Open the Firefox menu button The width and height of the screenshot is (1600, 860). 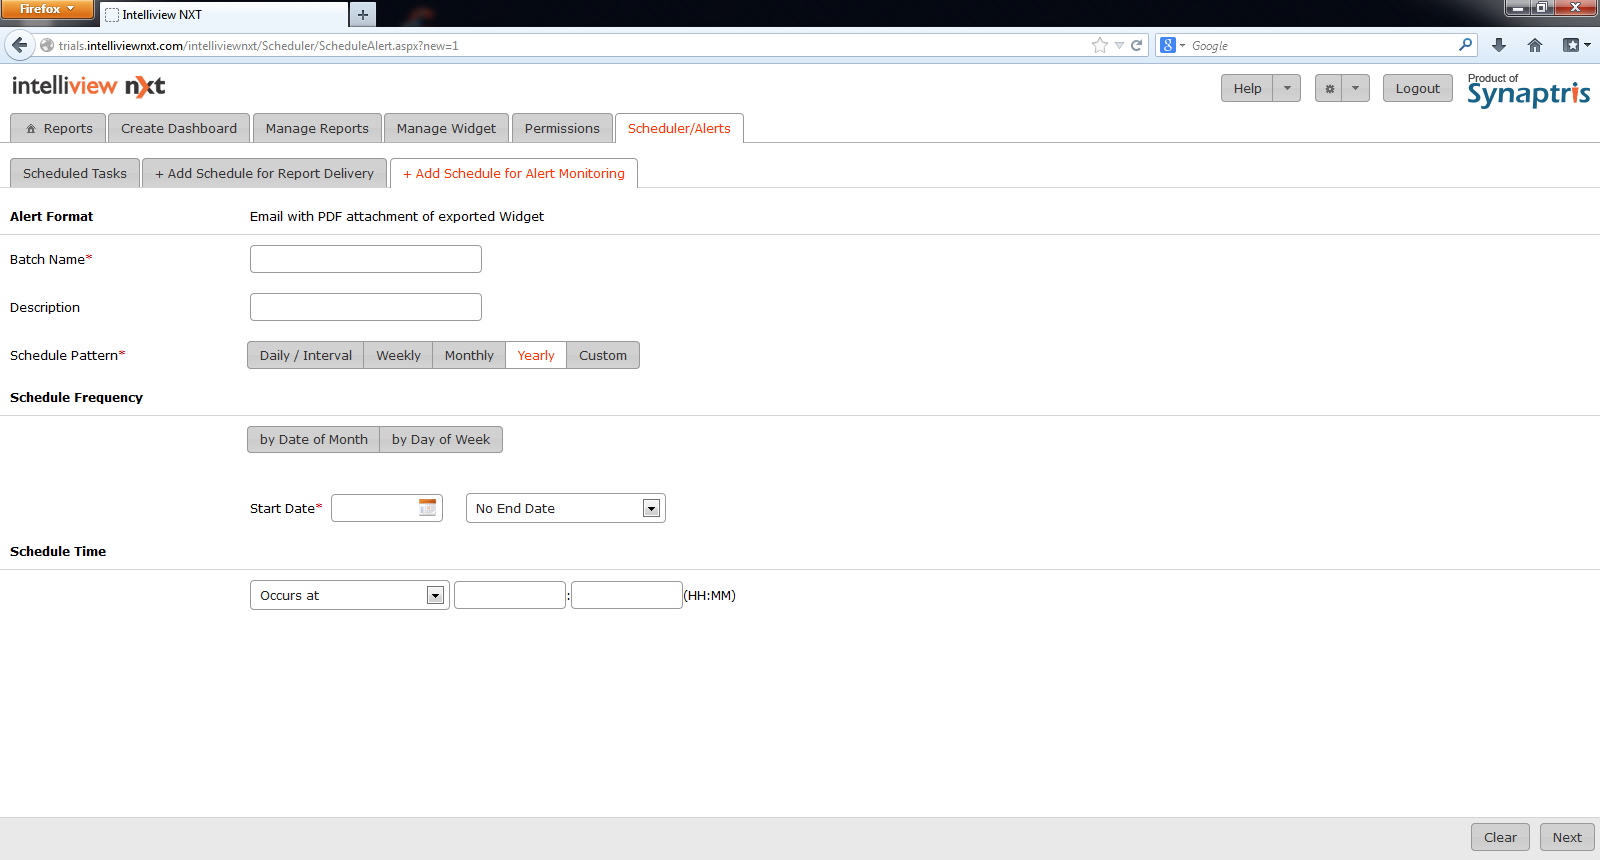tap(47, 9)
